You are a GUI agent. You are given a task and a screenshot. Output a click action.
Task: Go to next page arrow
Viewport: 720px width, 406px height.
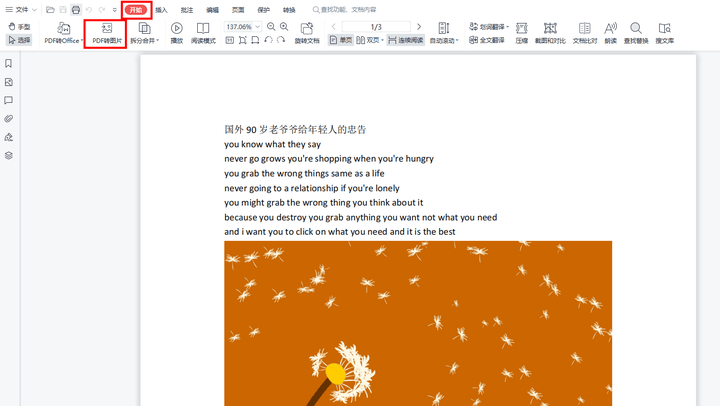[419, 26]
